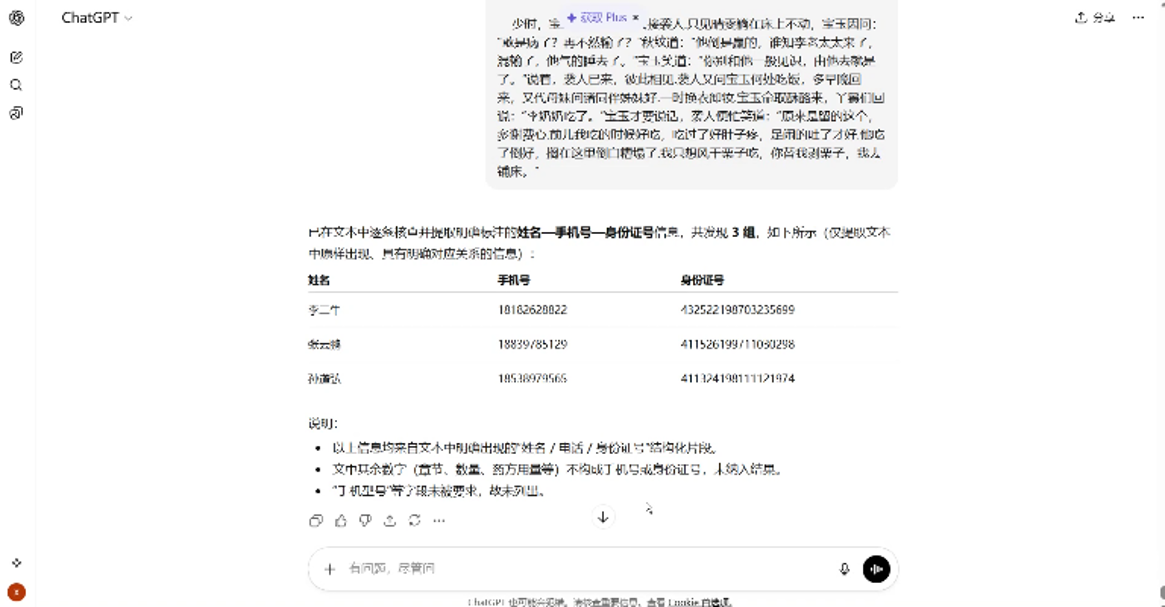The image size is (1165, 607).
Task: Click the quoted user message bubble
Action: point(692,93)
